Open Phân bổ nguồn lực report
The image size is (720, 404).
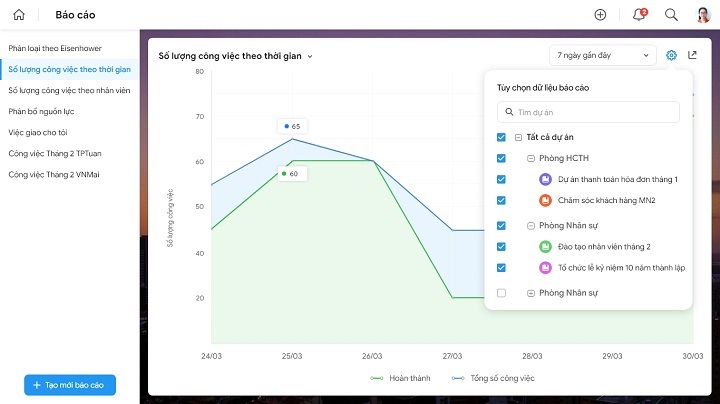coord(41,111)
